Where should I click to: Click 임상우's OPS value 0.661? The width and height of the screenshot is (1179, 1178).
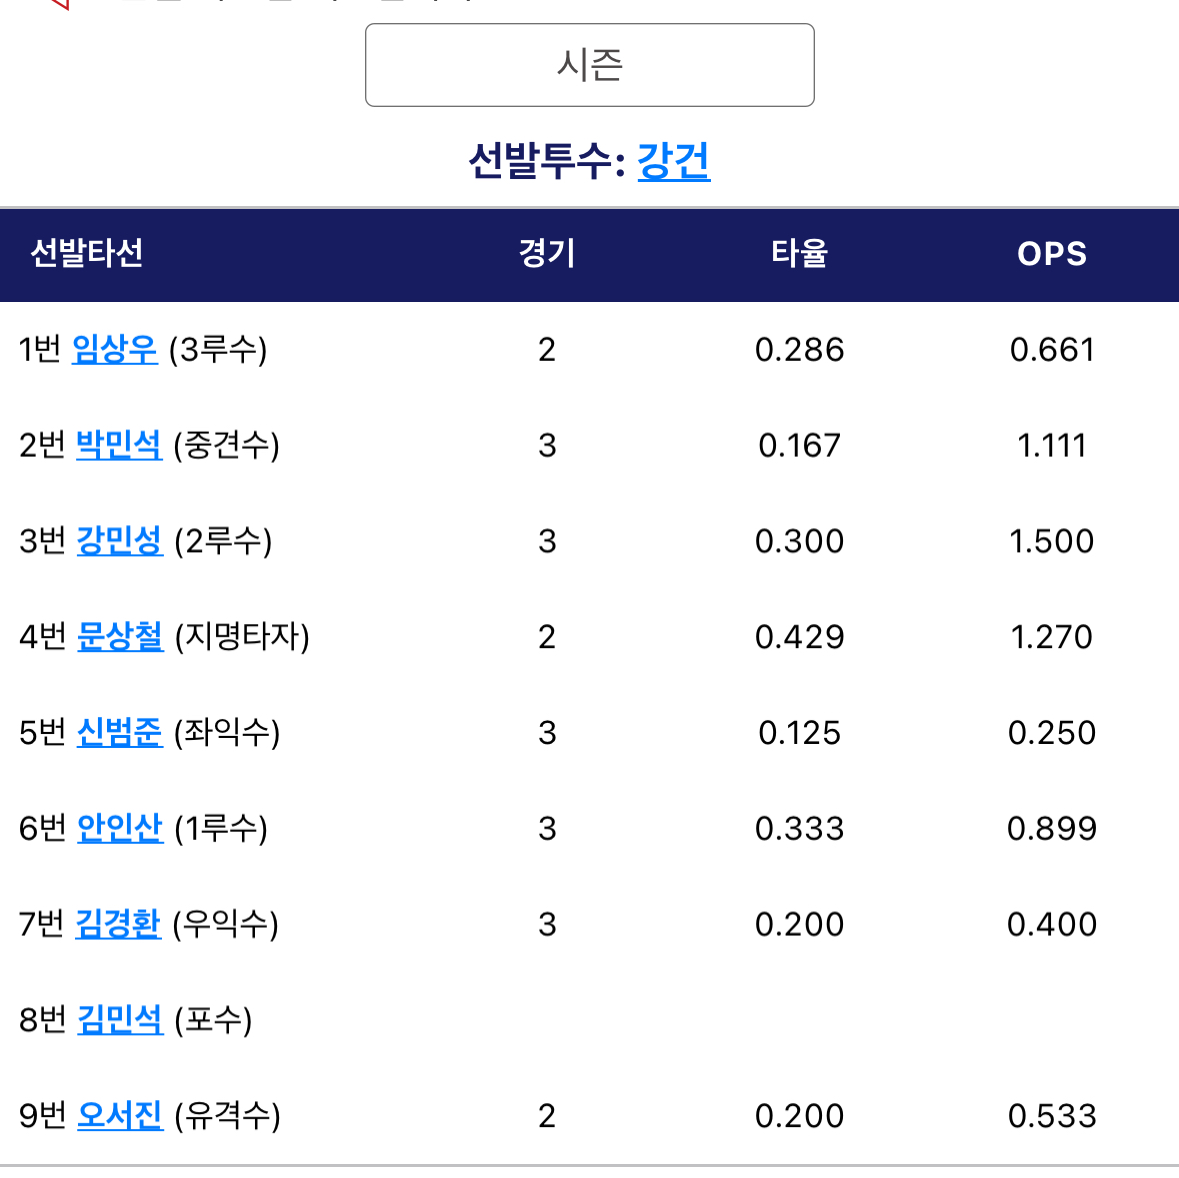tap(1051, 350)
